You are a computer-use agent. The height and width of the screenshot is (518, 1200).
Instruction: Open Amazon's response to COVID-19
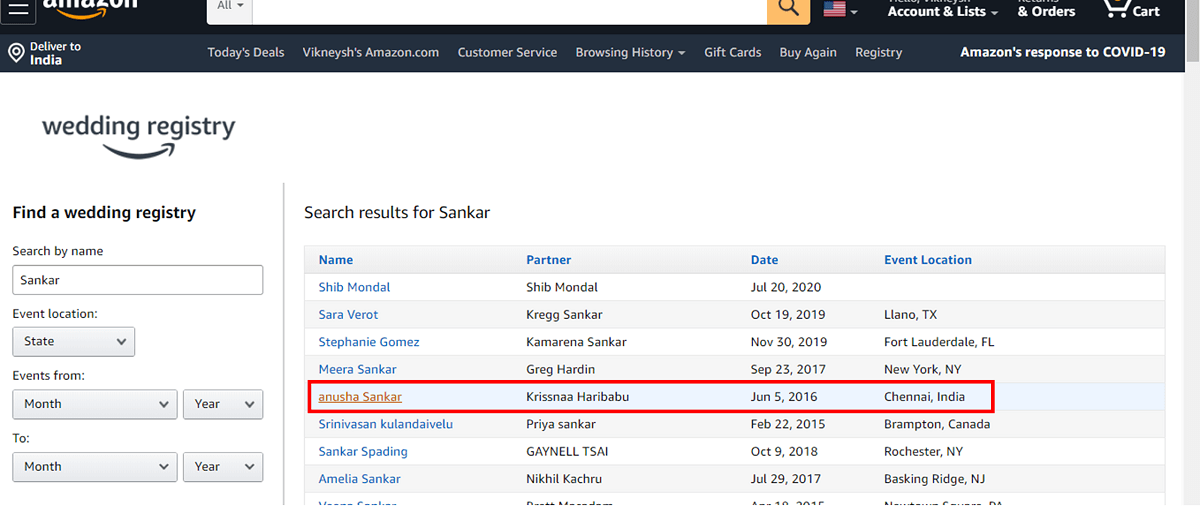click(1063, 52)
